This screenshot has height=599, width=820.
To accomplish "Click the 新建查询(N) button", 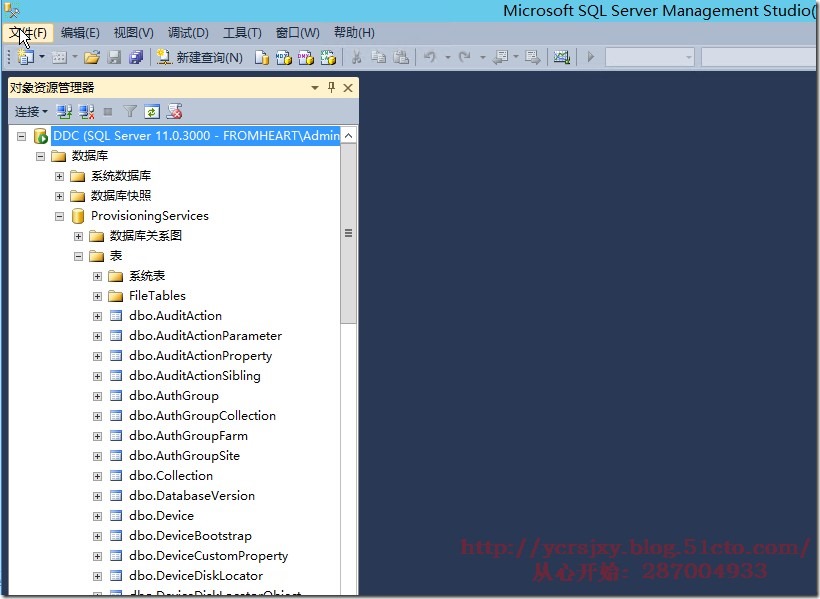I will click(x=200, y=57).
